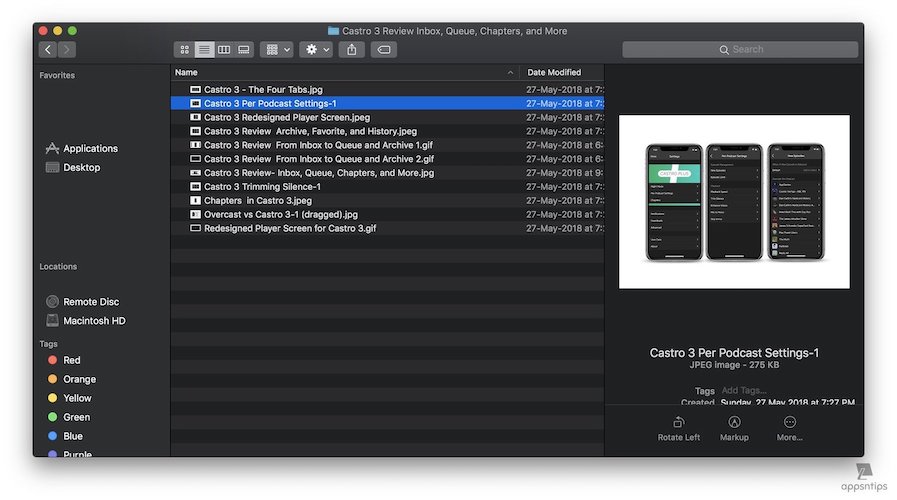Click the Search field
The height and width of the screenshot is (500, 897).
tap(740, 49)
